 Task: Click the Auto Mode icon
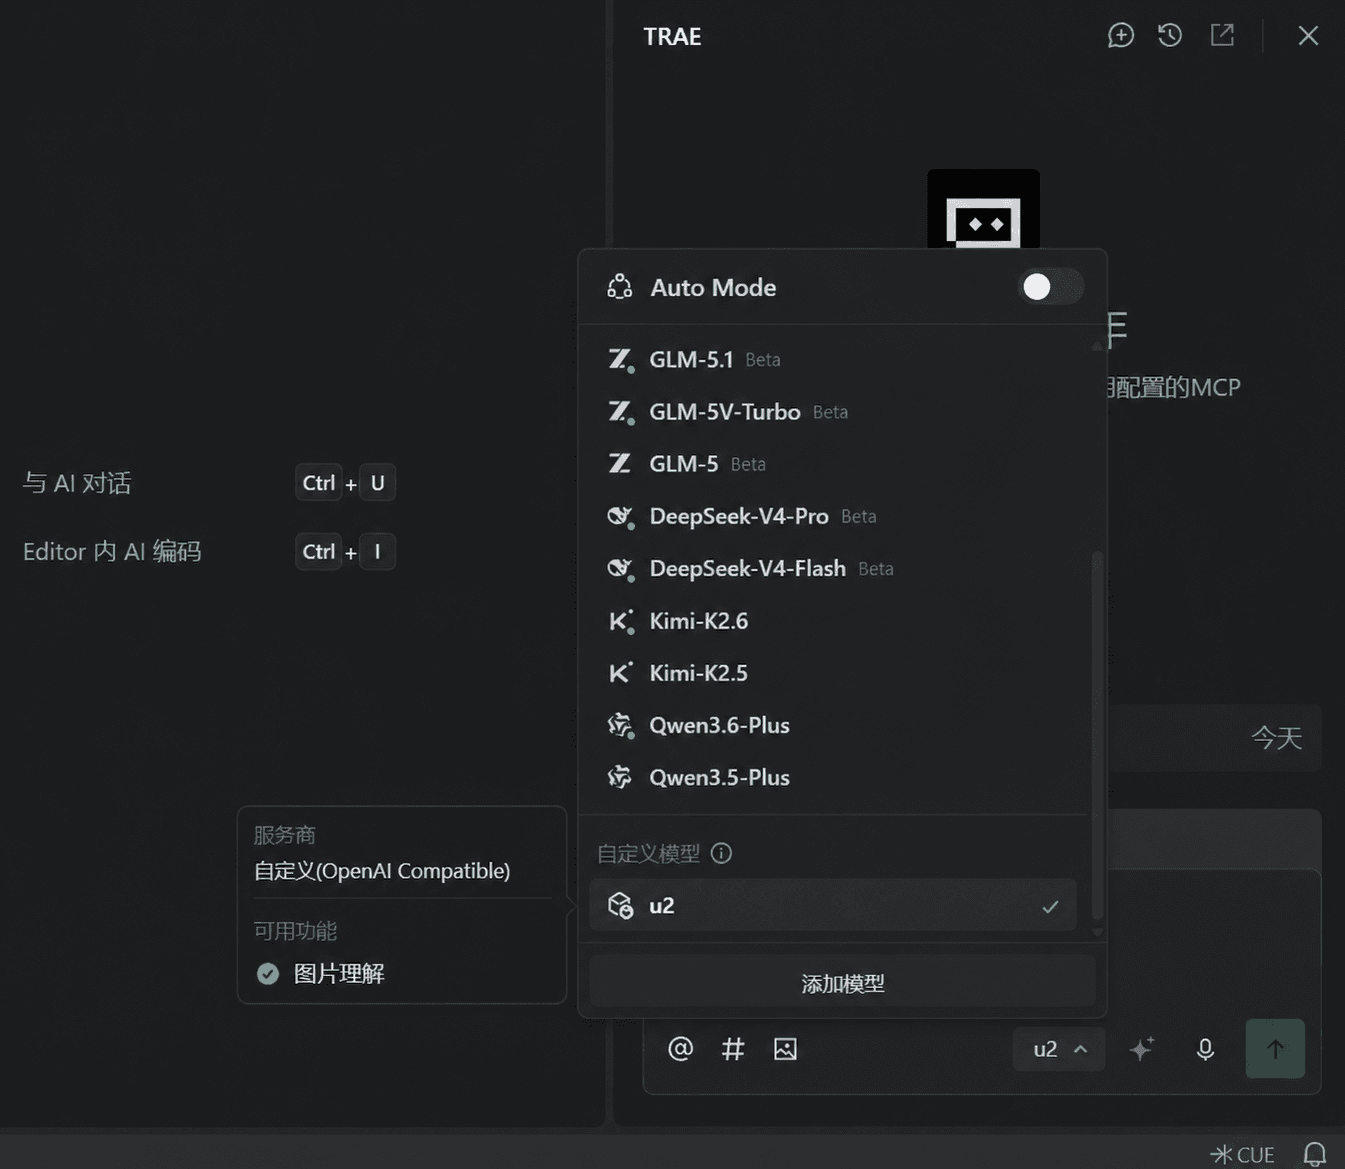620,287
